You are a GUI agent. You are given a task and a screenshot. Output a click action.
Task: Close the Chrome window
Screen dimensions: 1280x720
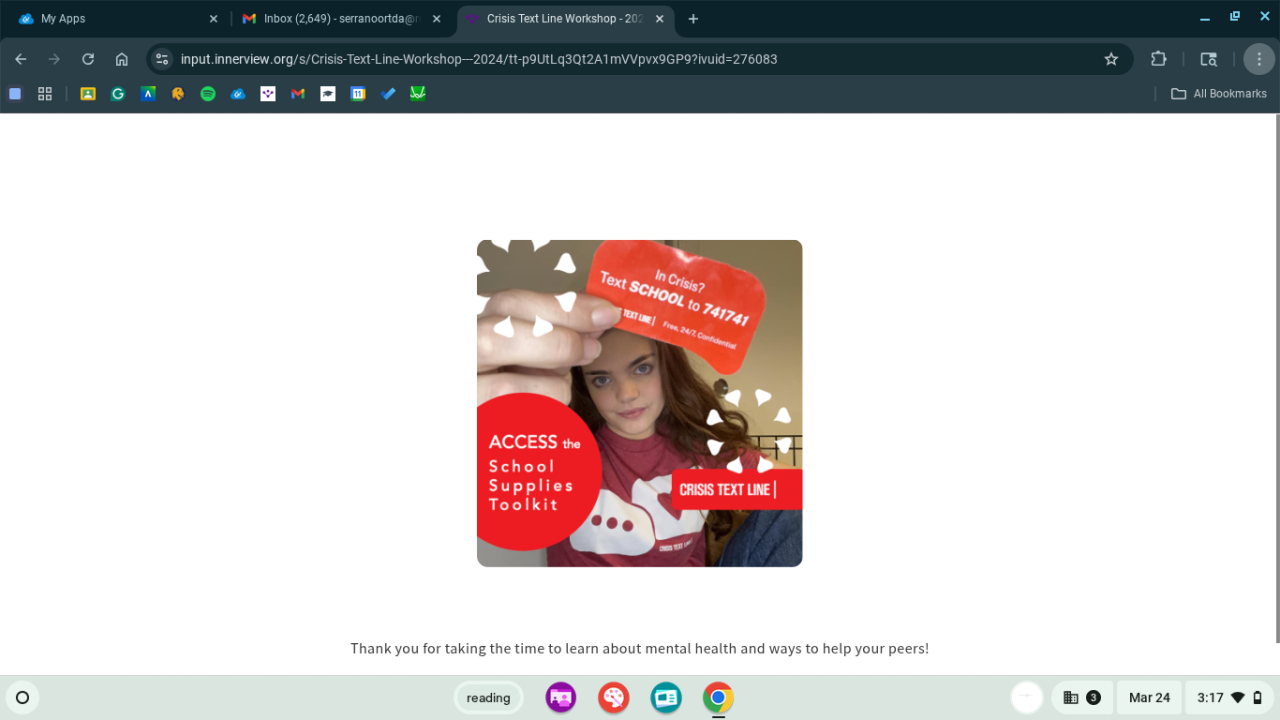(1264, 18)
